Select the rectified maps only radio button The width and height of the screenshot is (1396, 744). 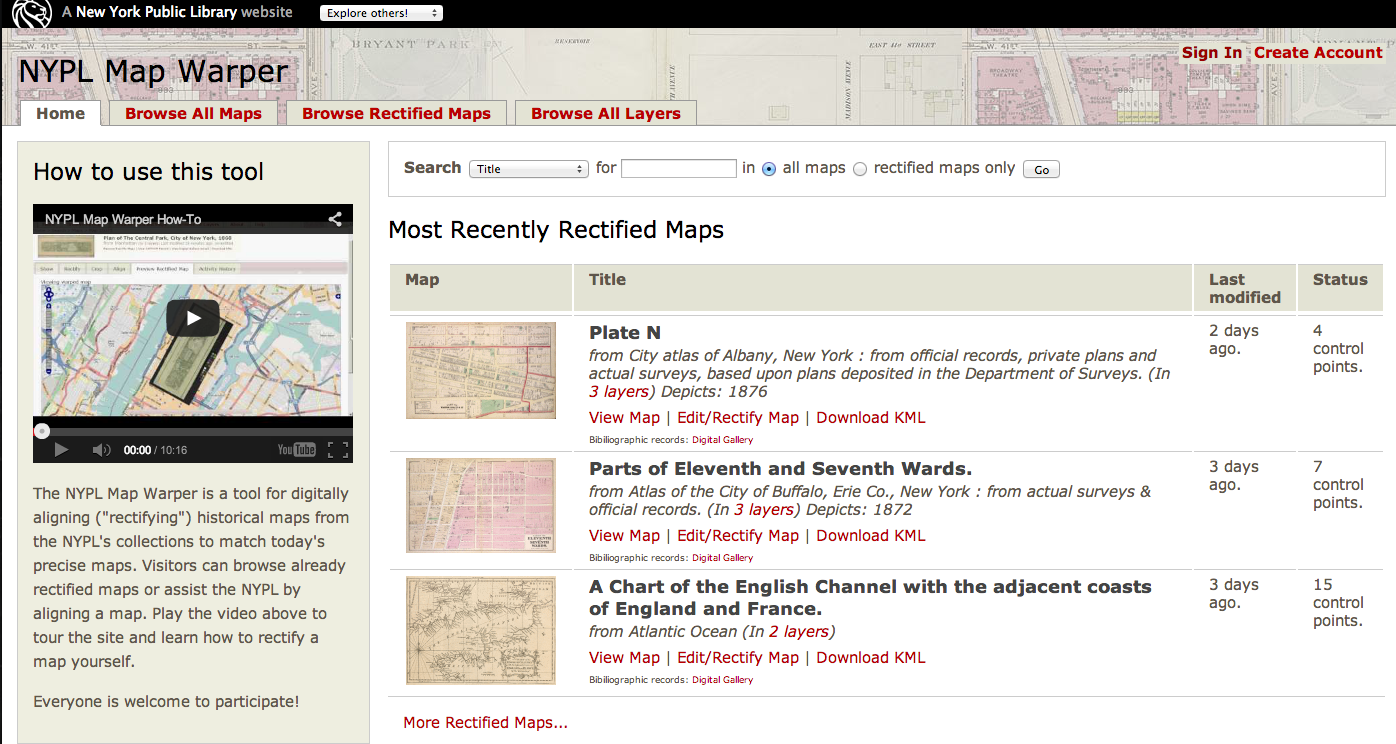[860, 169]
